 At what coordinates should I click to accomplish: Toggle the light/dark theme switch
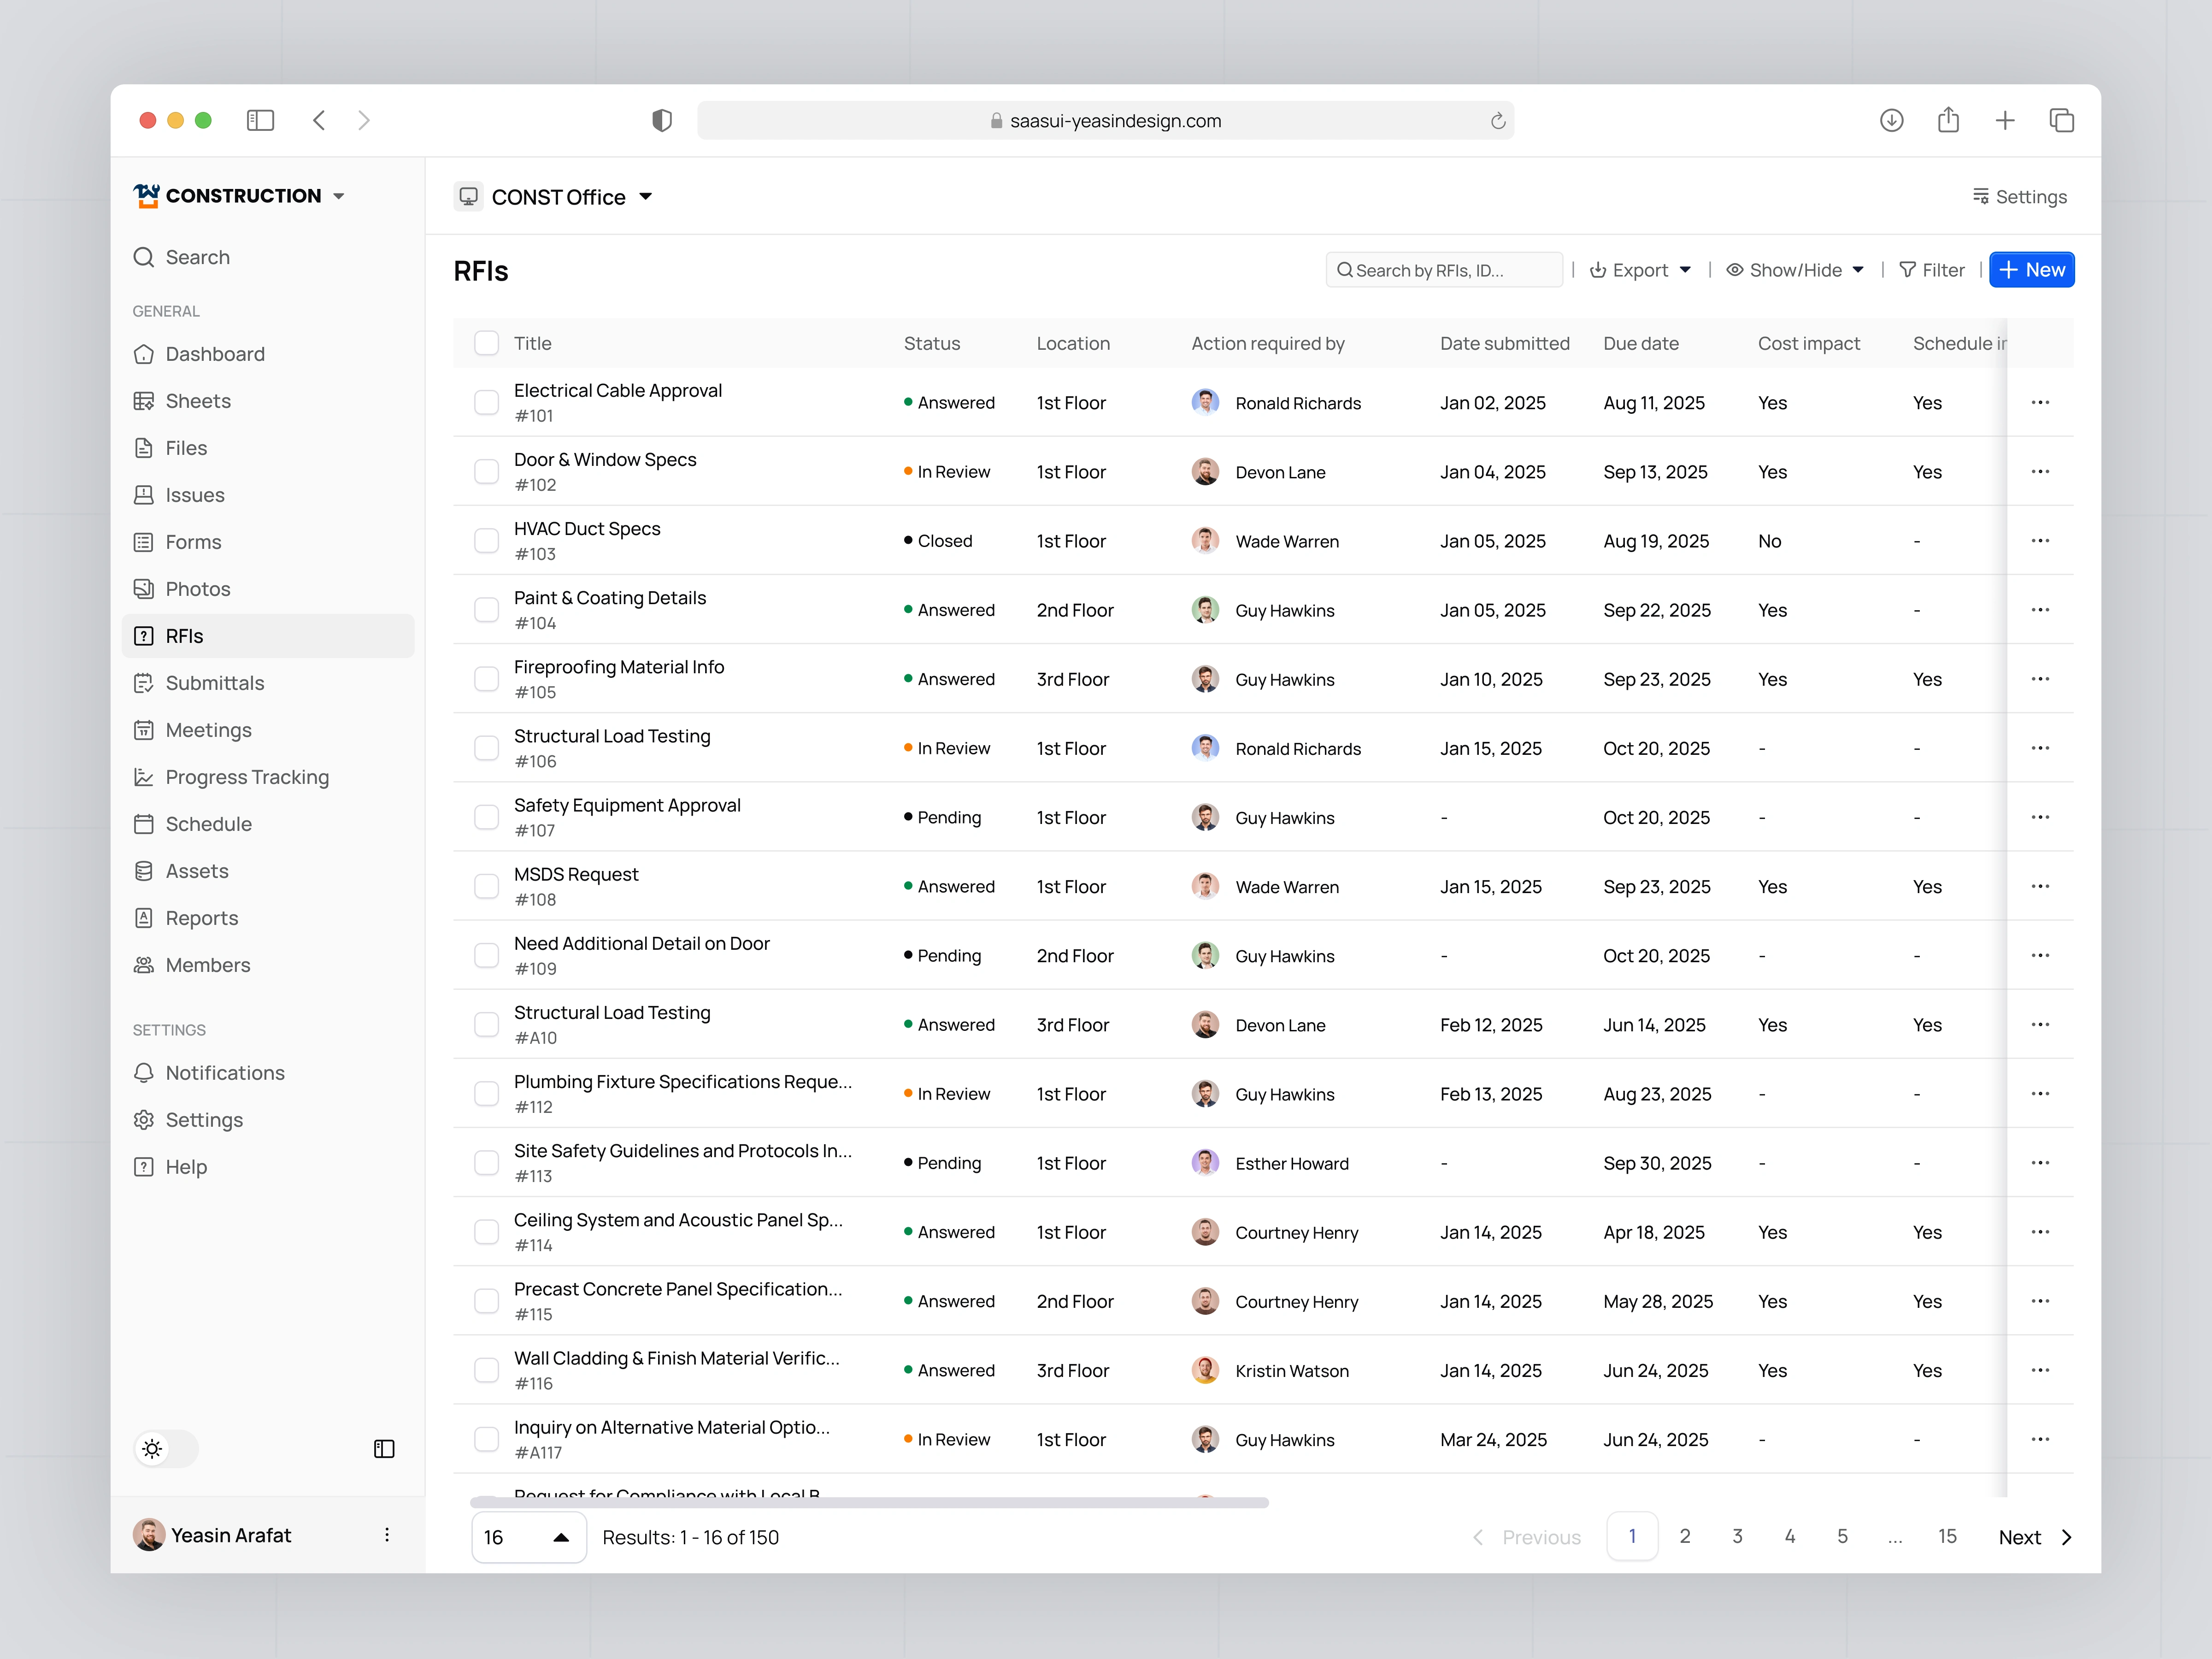166,1449
